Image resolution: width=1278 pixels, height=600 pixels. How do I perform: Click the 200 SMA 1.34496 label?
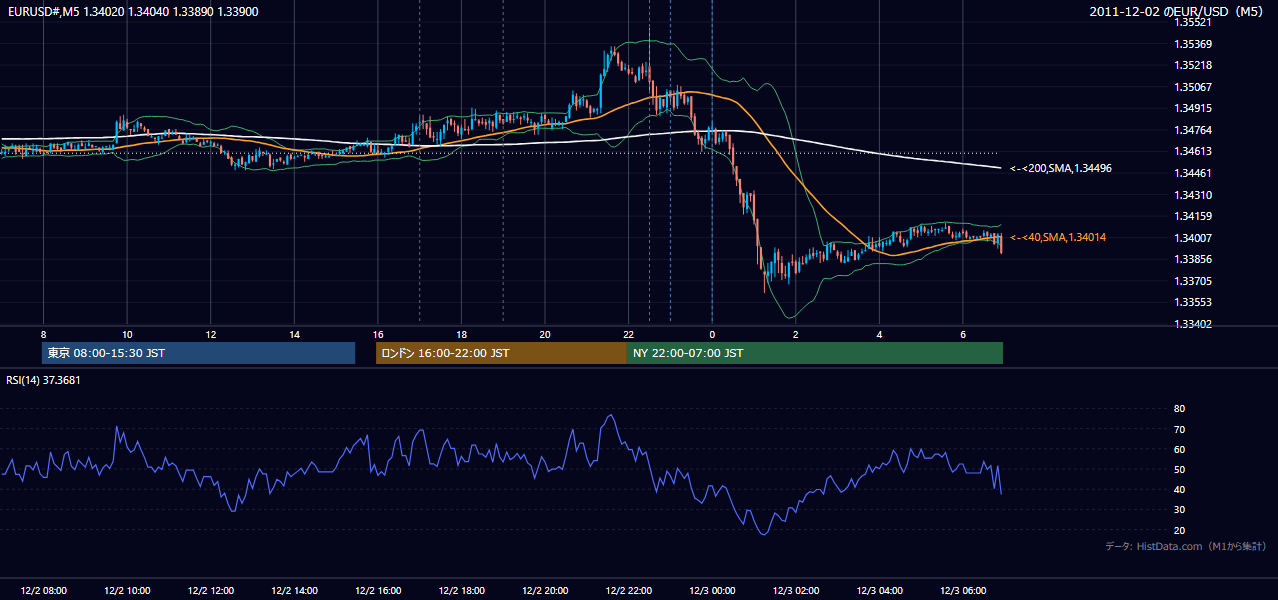[x=1061, y=168]
